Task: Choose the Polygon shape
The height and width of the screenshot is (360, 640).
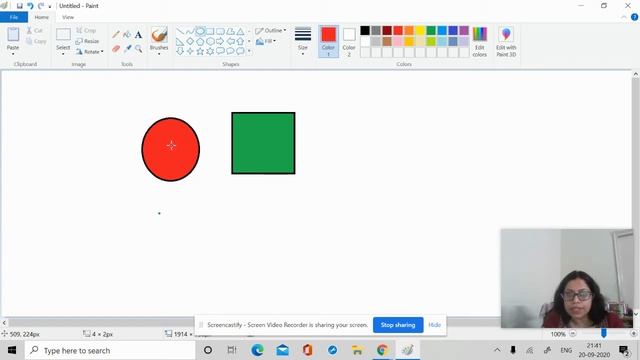Action: coord(231,31)
